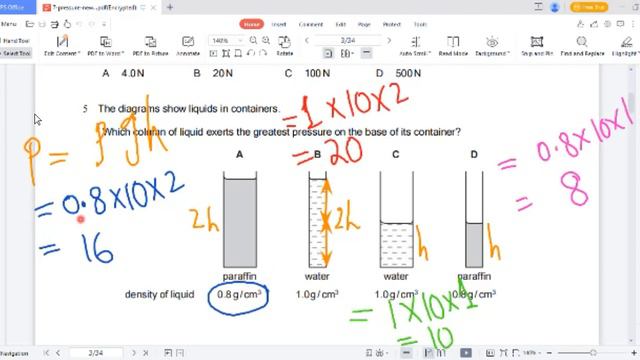Screen dimensions: 640x360
Task: Click the Edit Content tool
Action: click(62, 46)
